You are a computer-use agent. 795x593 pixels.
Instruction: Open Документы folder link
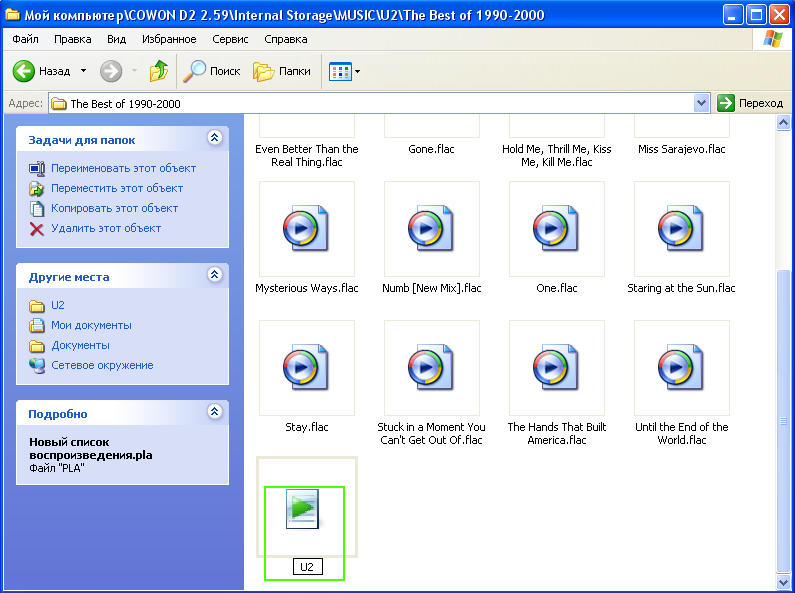pyautogui.click(x=80, y=346)
